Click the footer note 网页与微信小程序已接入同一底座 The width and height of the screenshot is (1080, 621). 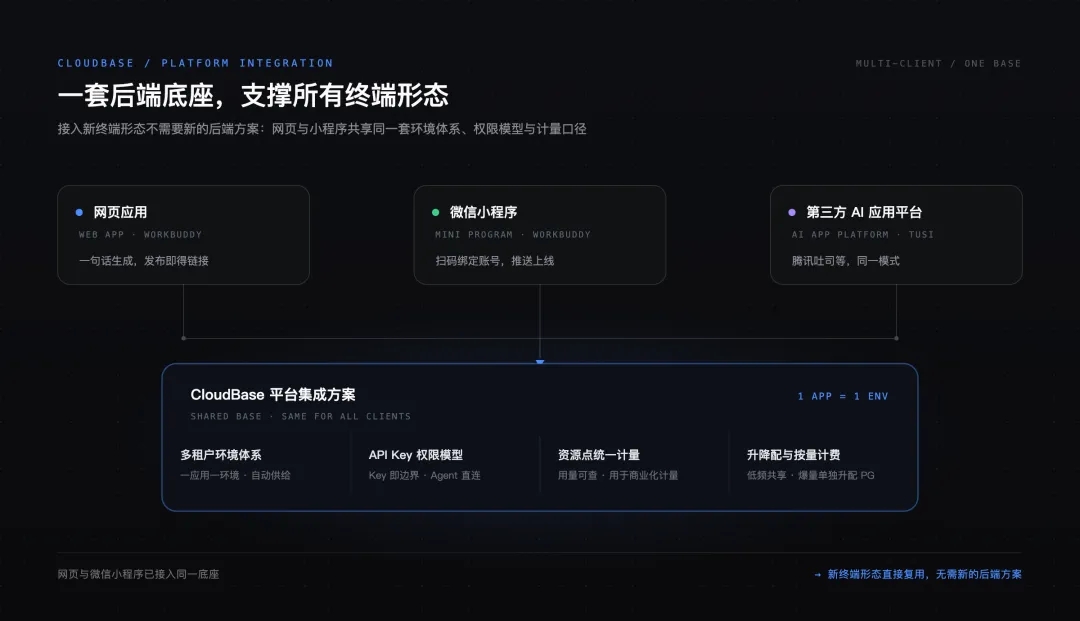click(x=138, y=574)
